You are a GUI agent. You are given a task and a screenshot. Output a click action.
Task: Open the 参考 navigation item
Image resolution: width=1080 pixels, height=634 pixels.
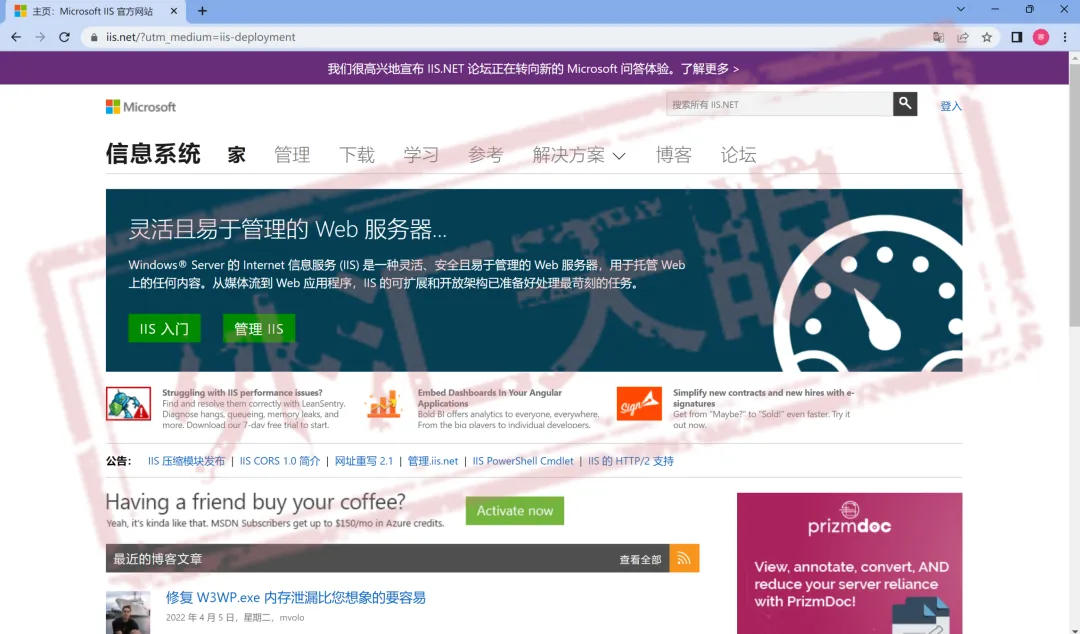pyautogui.click(x=486, y=155)
